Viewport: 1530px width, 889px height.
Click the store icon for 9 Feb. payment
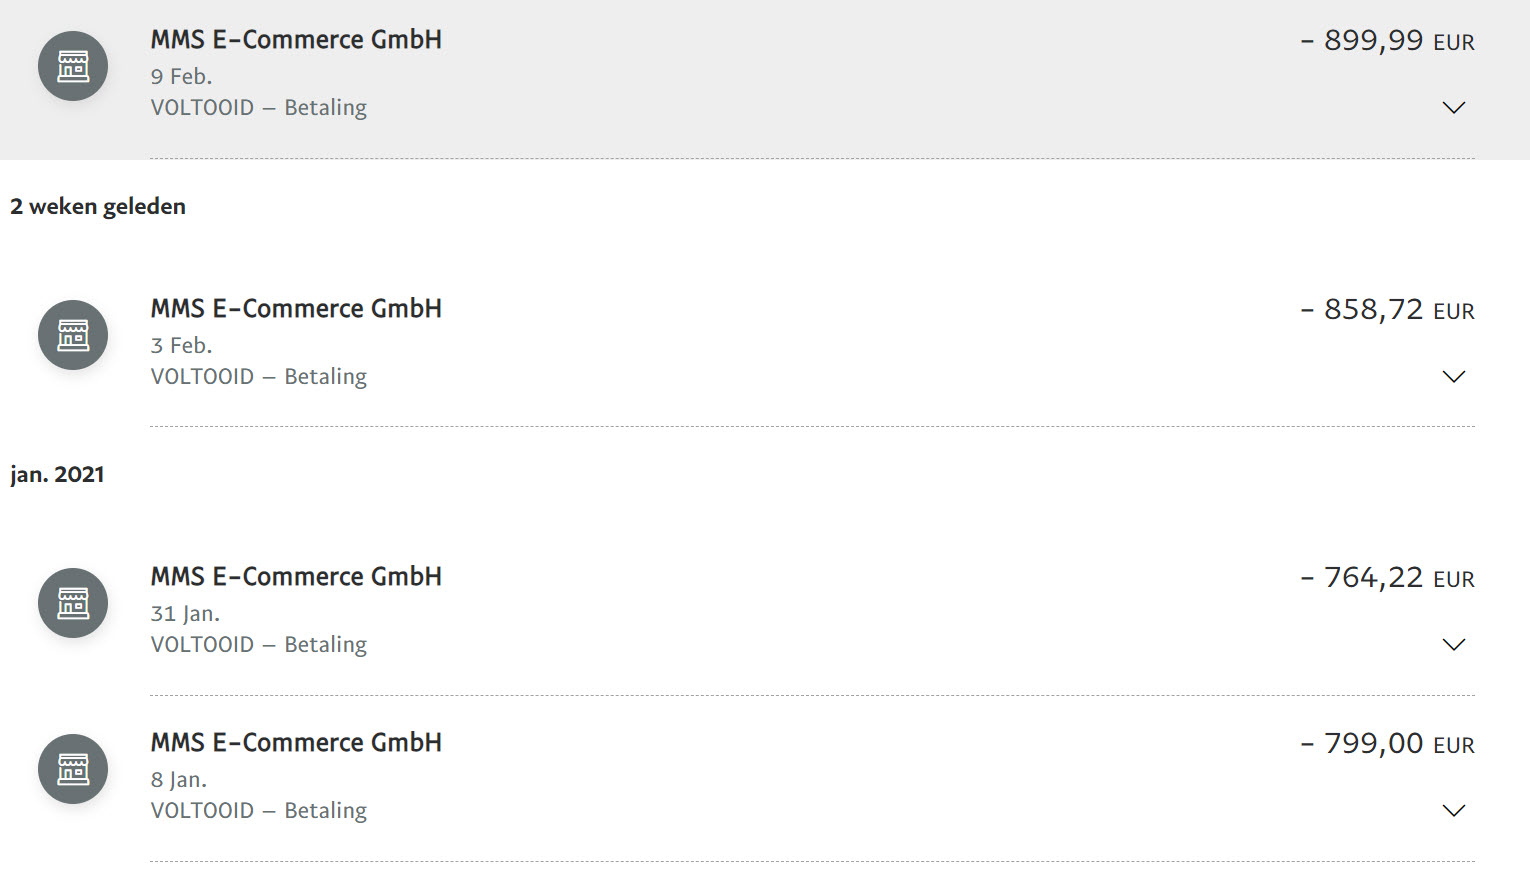coord(73,67)
